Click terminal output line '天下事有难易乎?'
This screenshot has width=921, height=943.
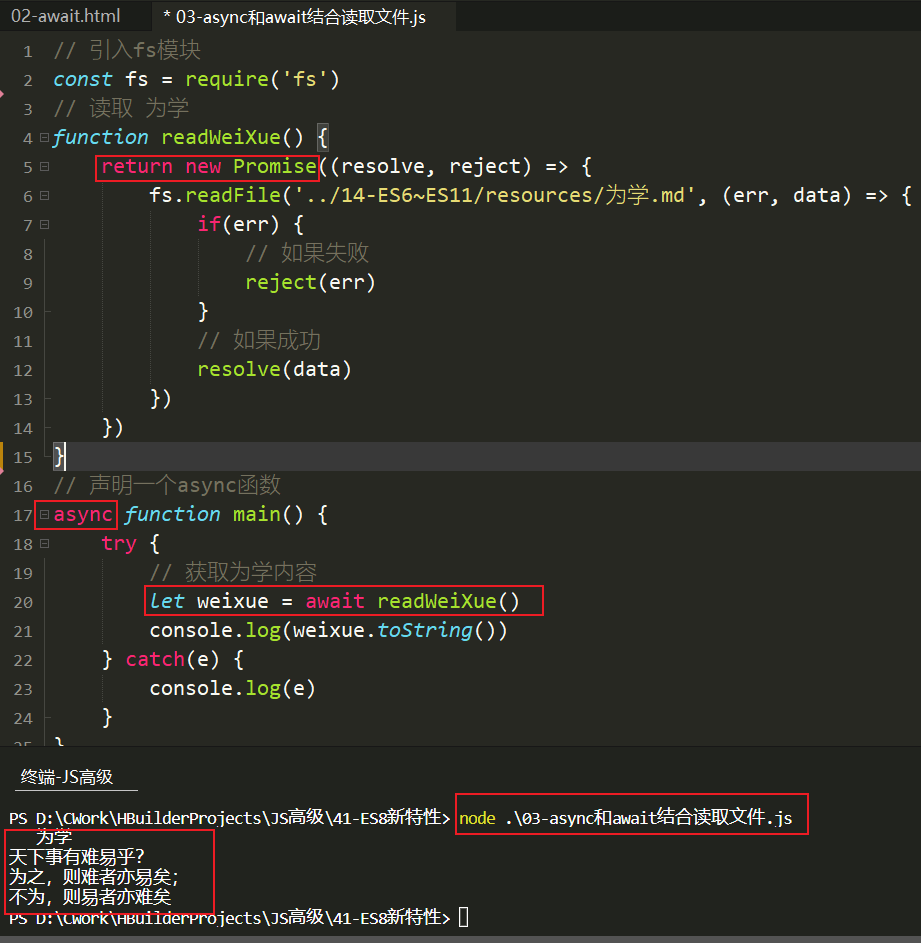tap(77, 857)
